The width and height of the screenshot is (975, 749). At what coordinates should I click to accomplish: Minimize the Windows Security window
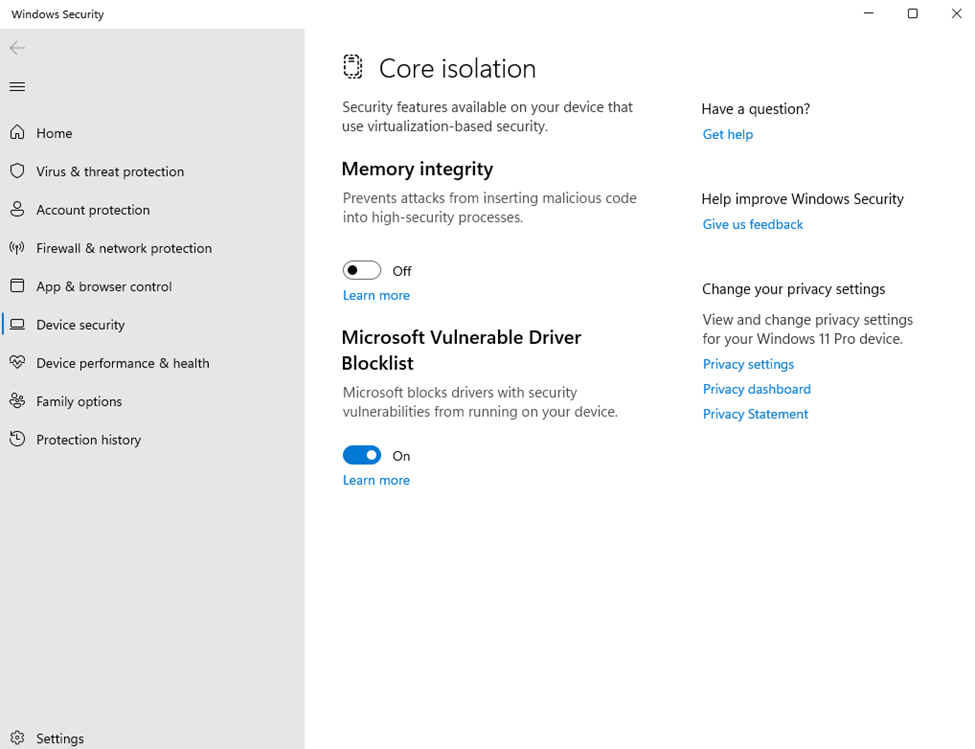[x=869, y=13]
